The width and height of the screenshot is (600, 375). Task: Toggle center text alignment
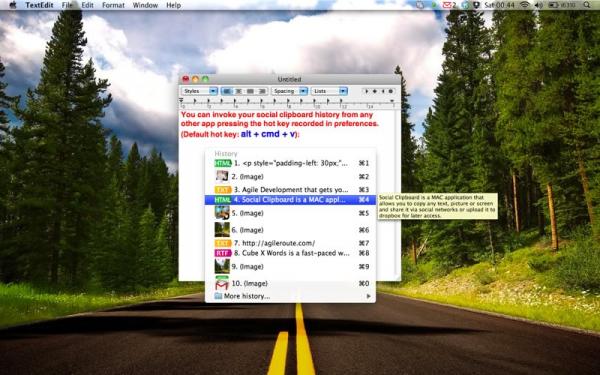pyautogui.click(x=238, y=91)
